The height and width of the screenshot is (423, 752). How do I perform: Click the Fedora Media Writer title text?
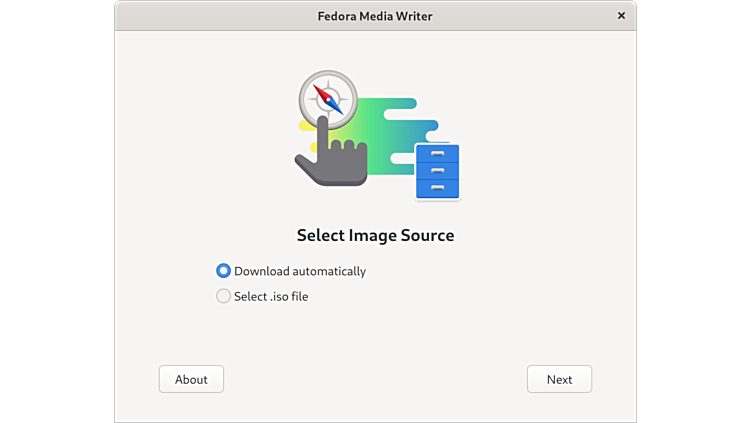(x=375, y=16)
